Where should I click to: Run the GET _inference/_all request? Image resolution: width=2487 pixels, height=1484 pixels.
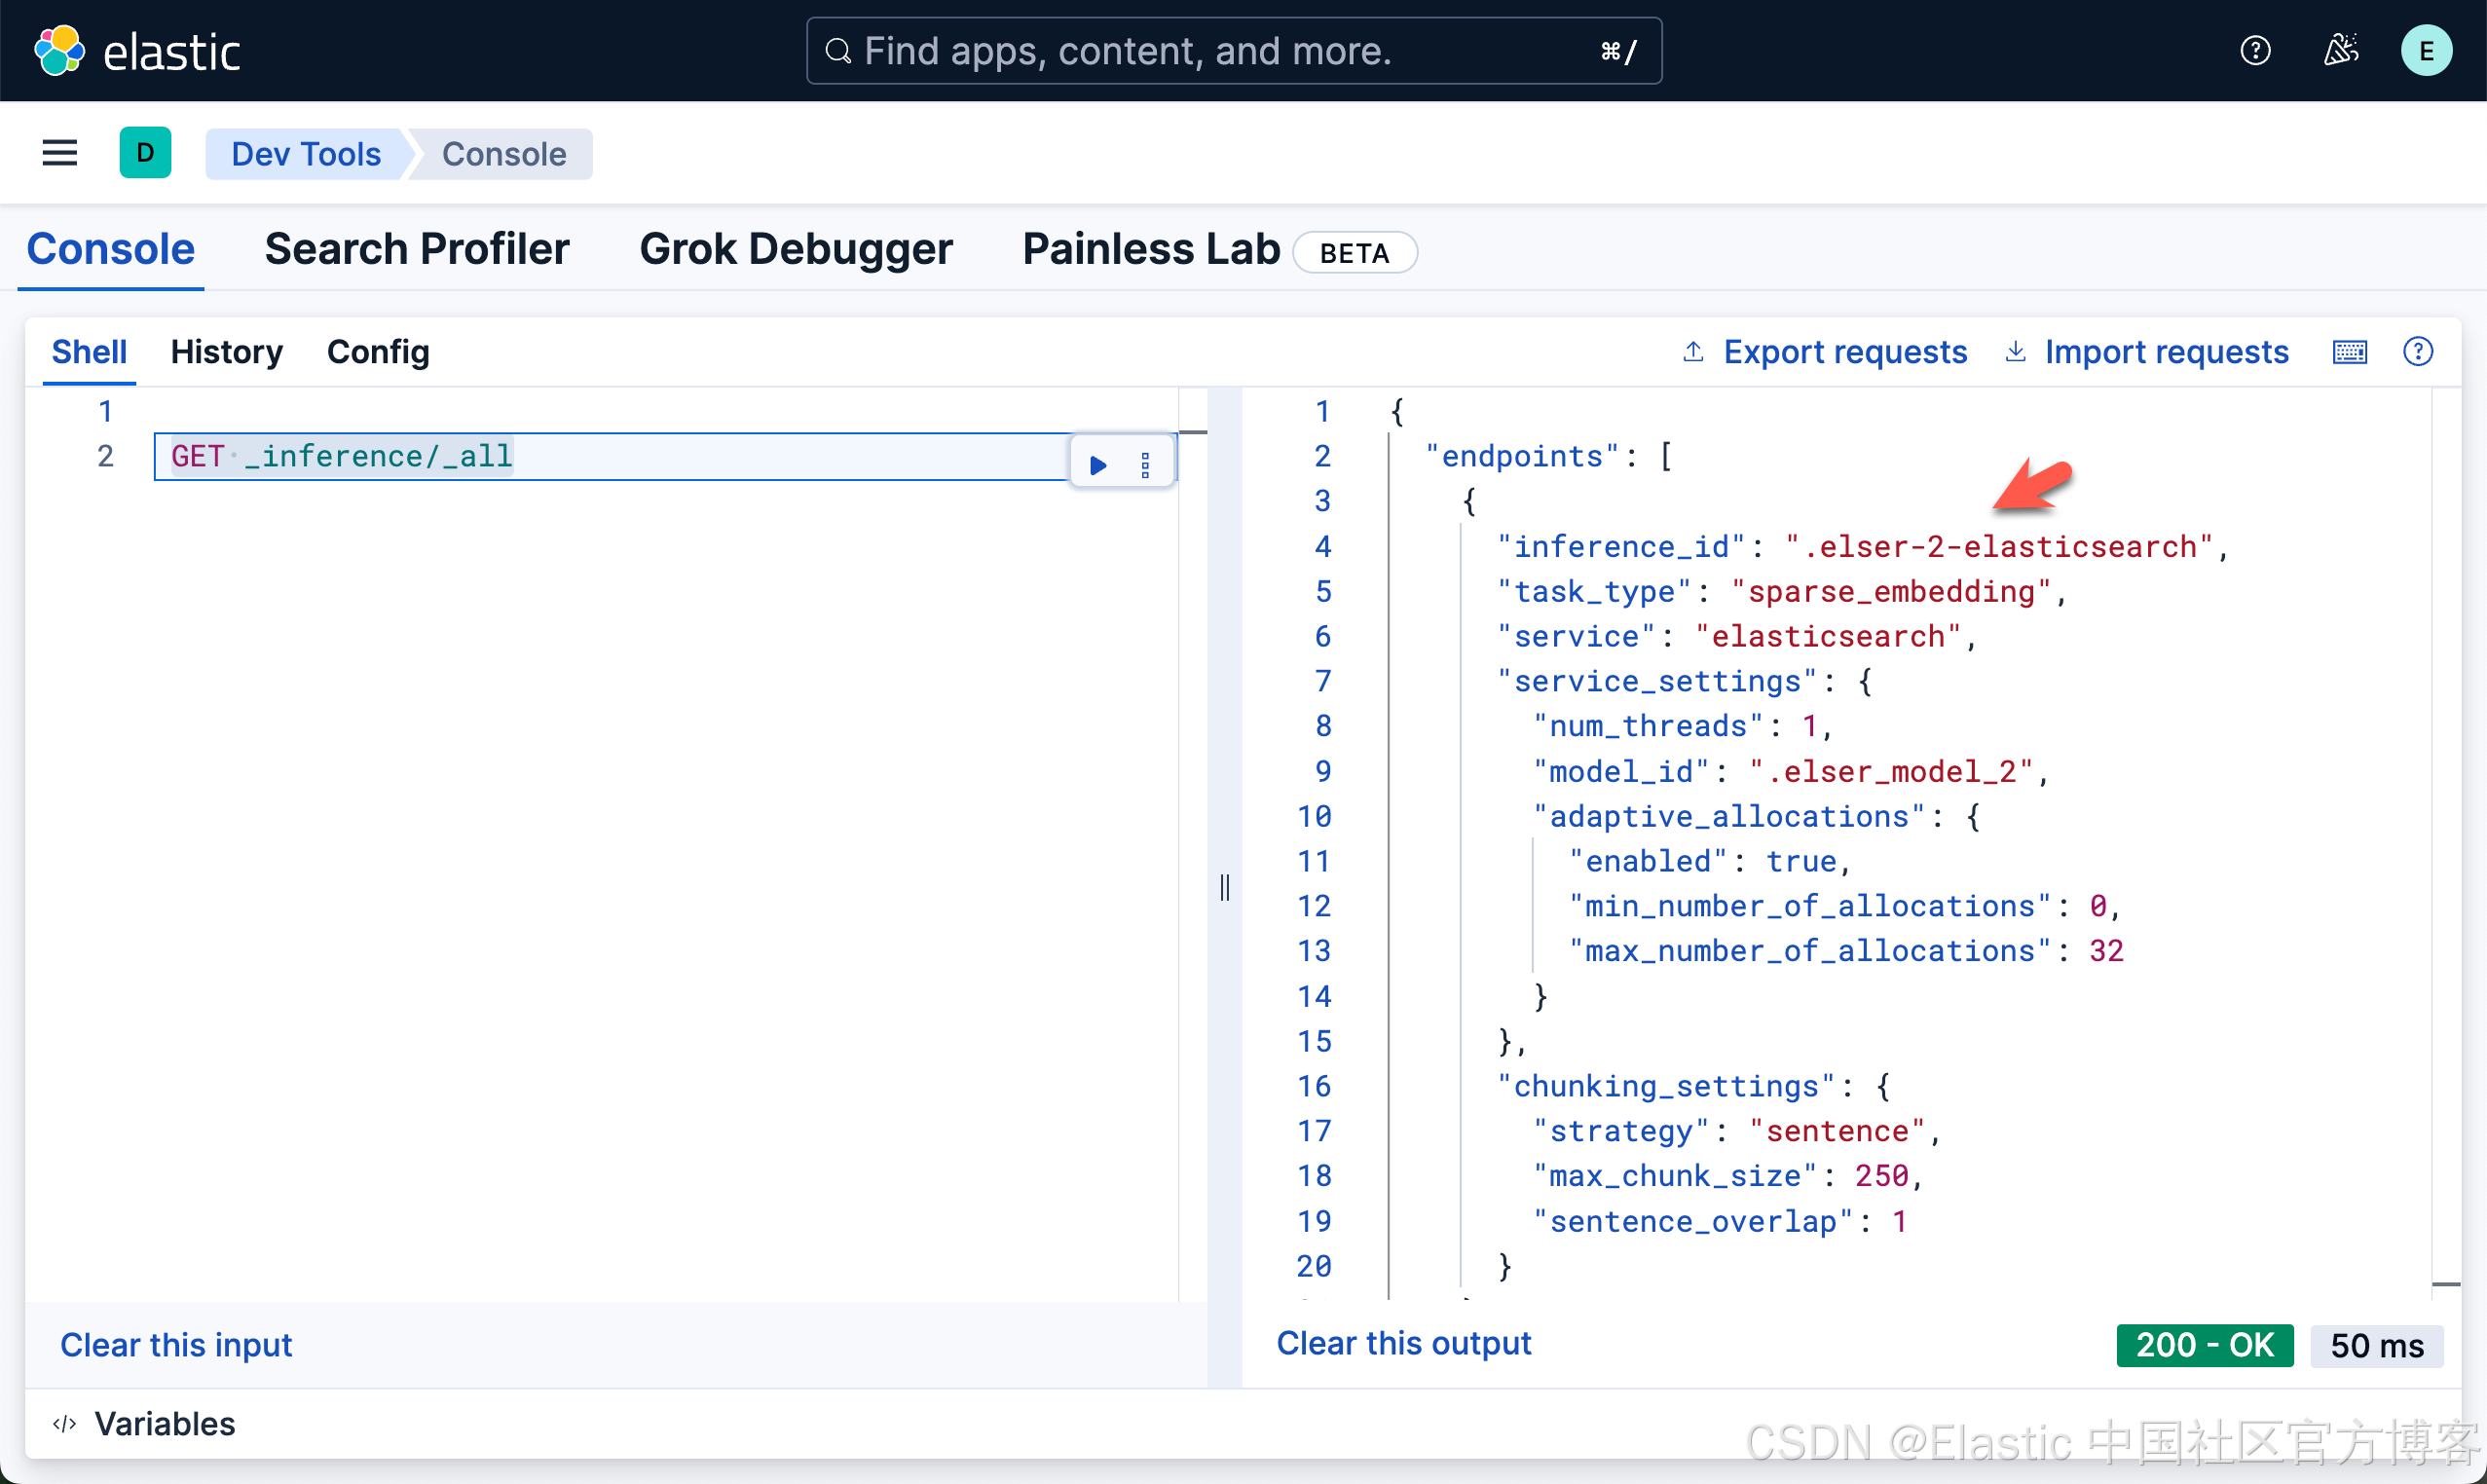tap(1098, 464)
